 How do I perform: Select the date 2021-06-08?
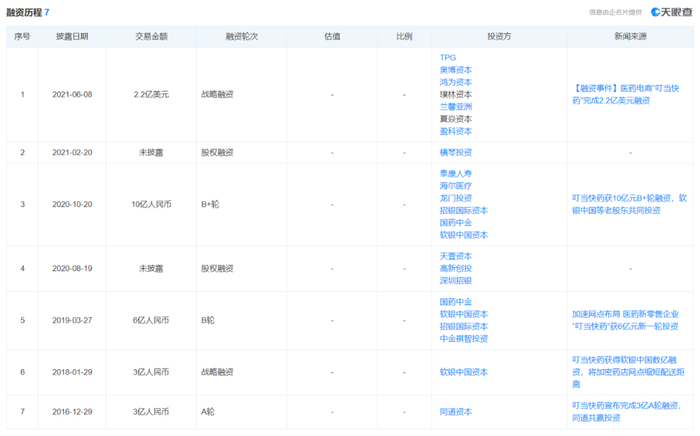(72, 95)
